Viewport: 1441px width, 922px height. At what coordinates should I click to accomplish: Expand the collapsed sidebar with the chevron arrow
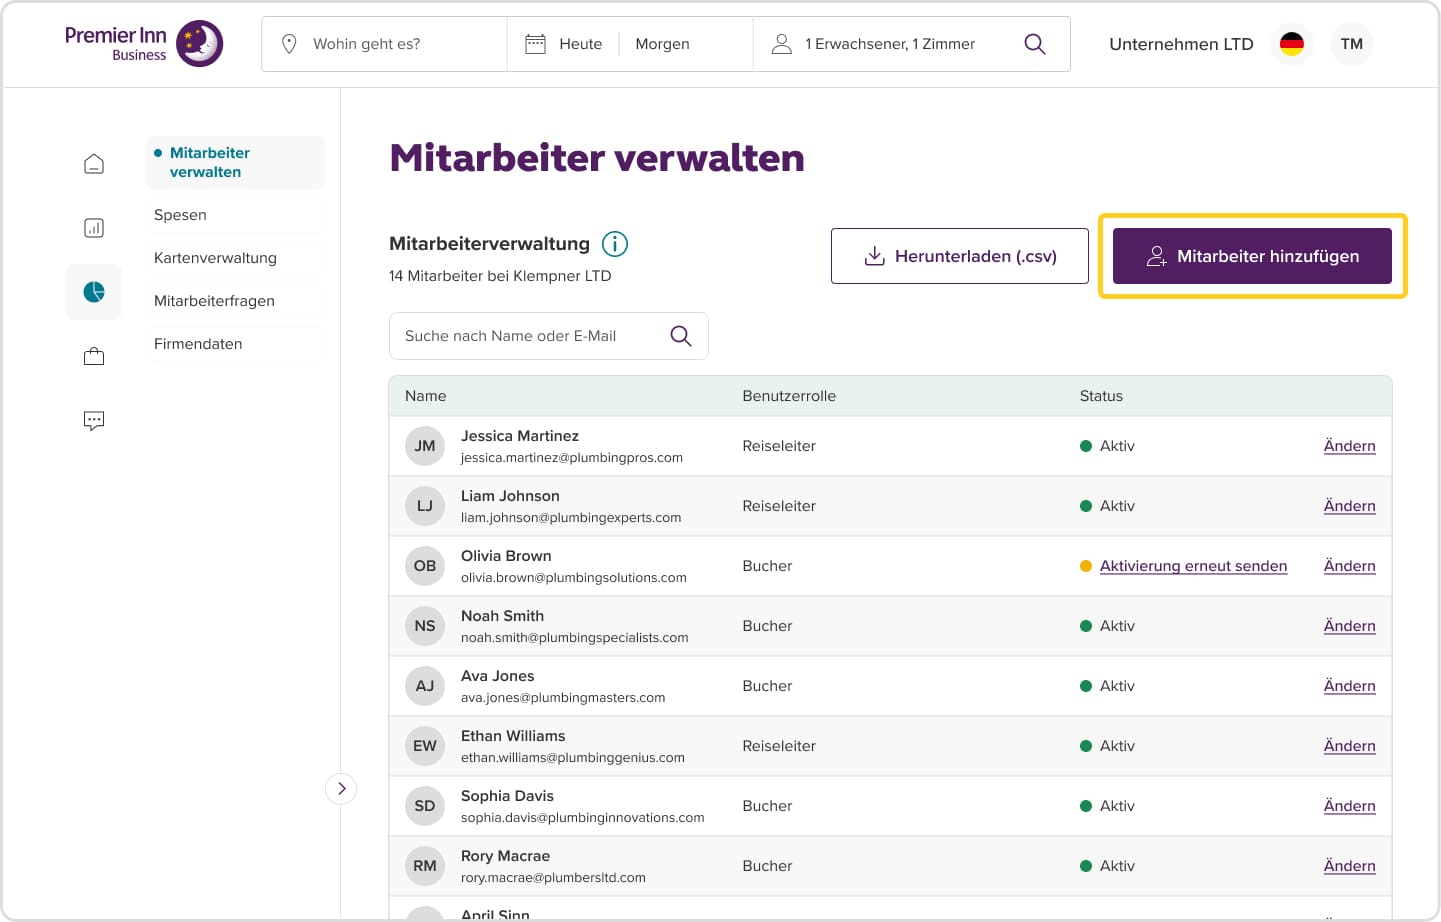tap(341, 788)
